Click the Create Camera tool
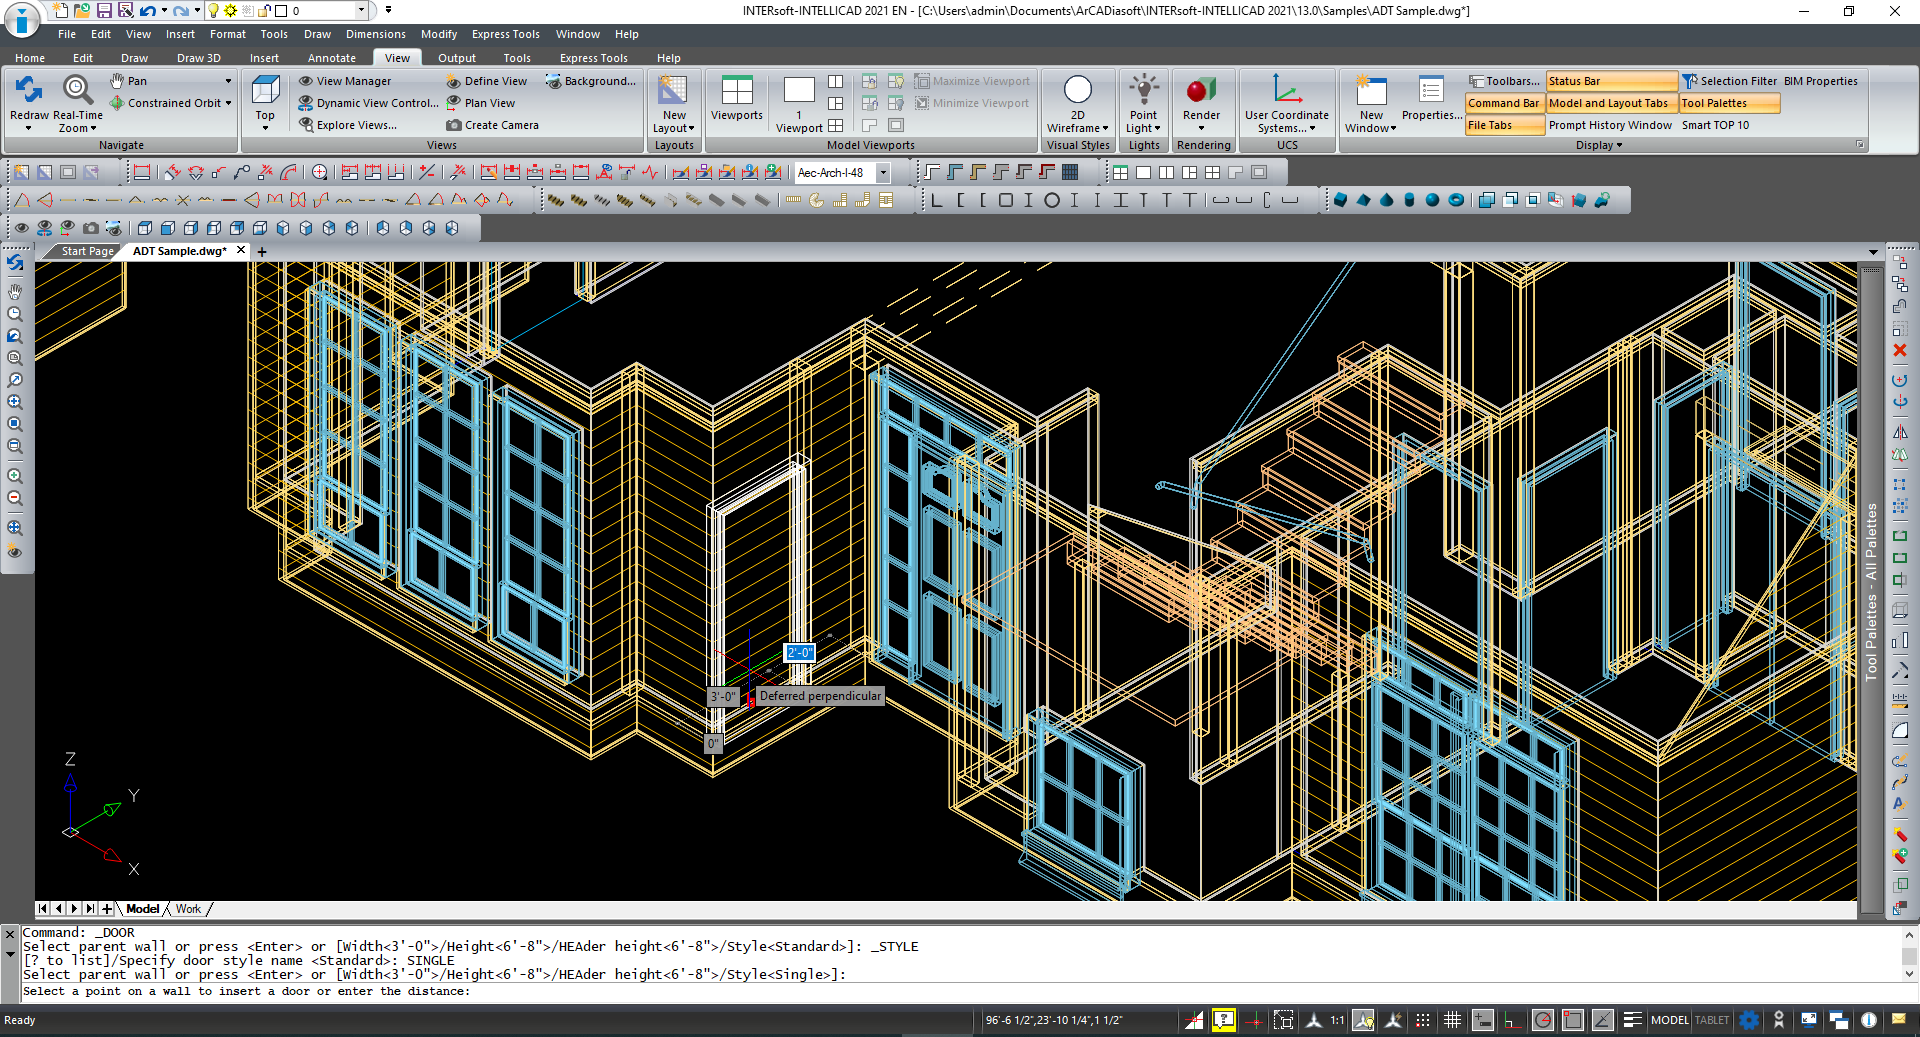This screenshot has width=1920, height=1037. [493, 124]
